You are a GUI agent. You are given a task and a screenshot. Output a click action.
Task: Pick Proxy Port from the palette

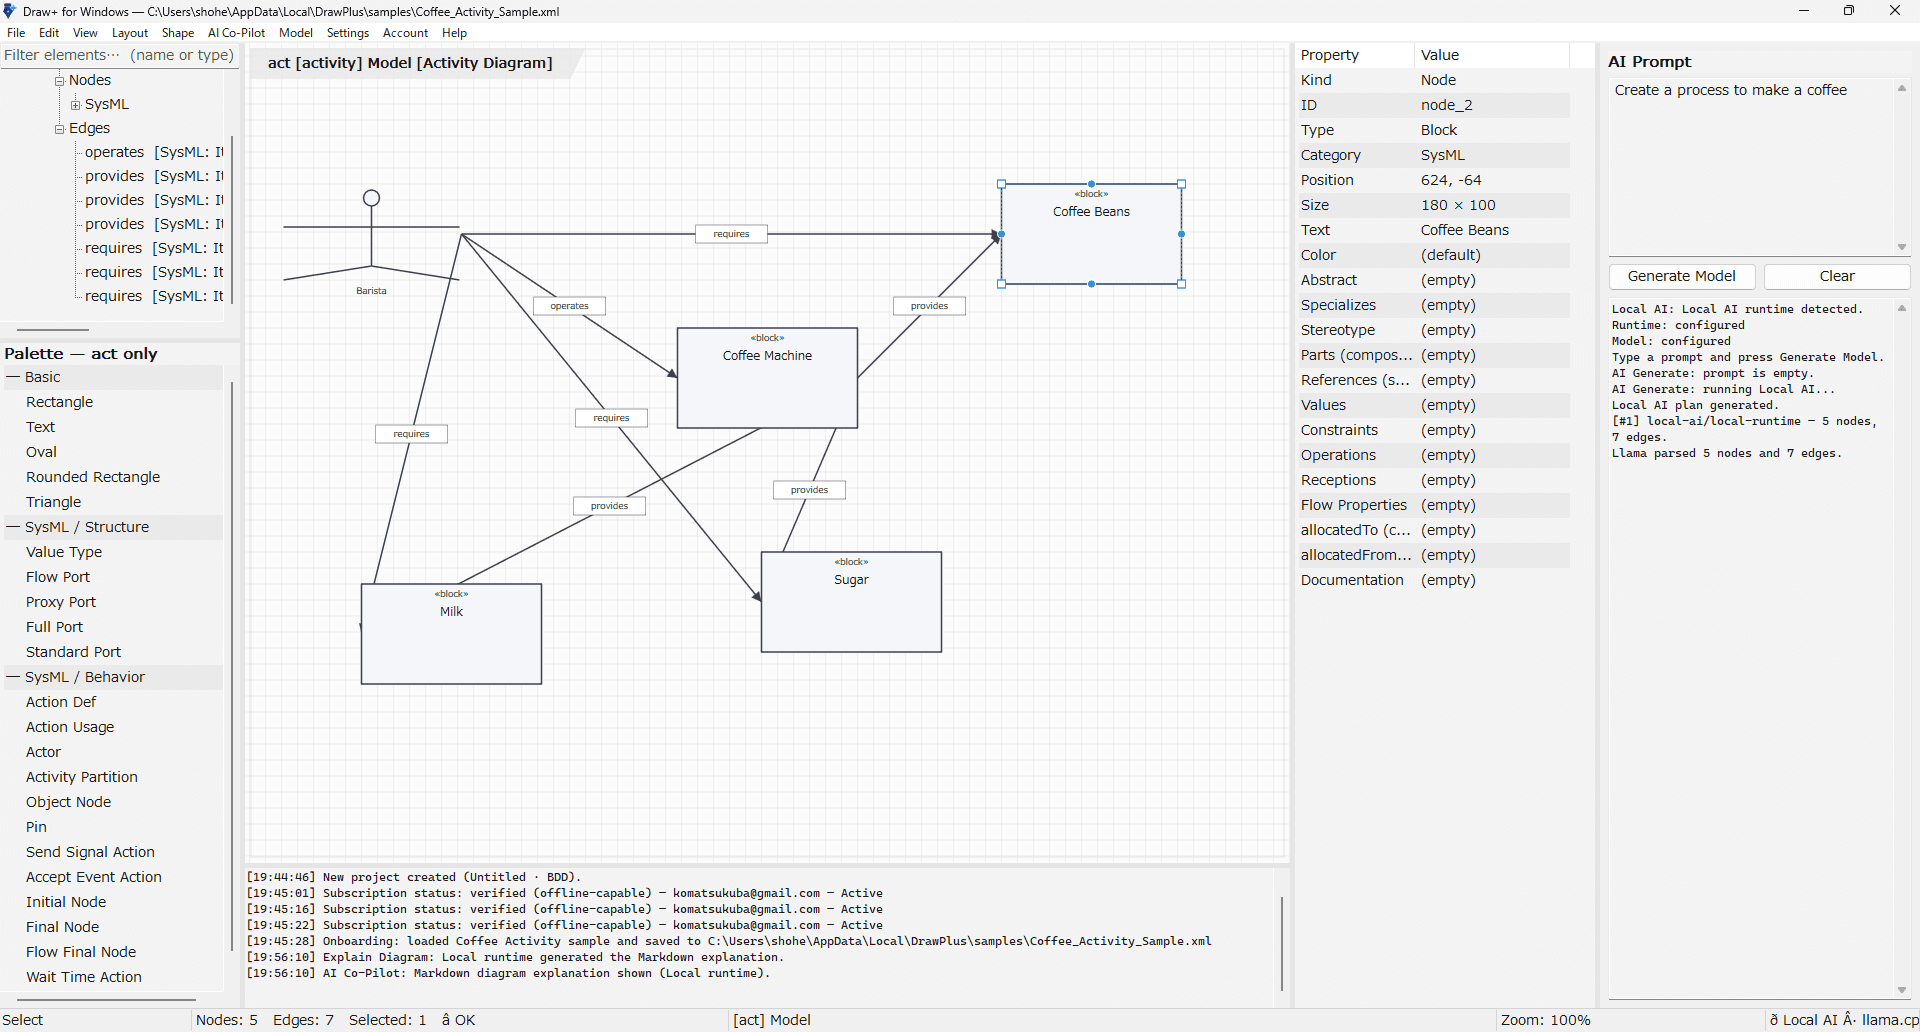click(61, 602)
